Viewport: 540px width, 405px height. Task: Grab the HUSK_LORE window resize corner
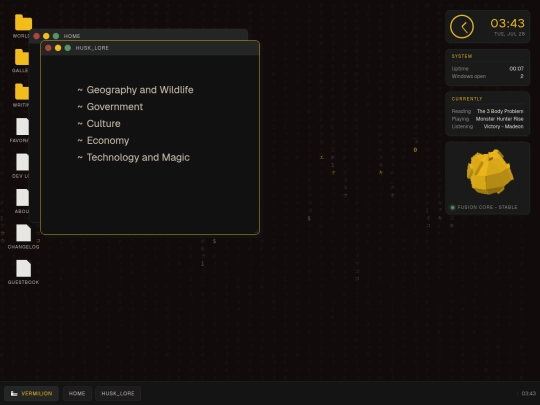tap(258, 232)
